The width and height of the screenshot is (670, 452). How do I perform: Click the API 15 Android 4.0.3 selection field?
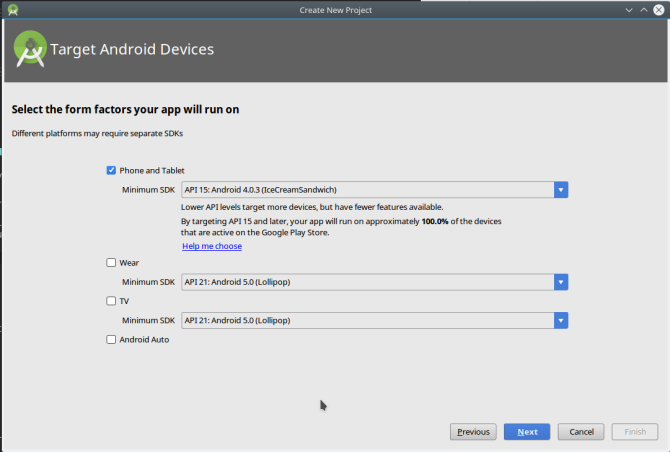(367, 189)
